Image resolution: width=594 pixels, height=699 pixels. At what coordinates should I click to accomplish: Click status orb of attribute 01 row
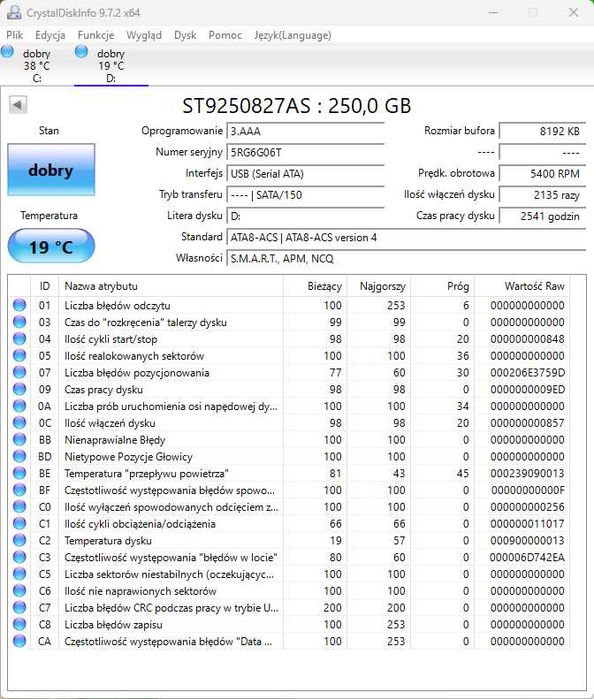point(19,305)
